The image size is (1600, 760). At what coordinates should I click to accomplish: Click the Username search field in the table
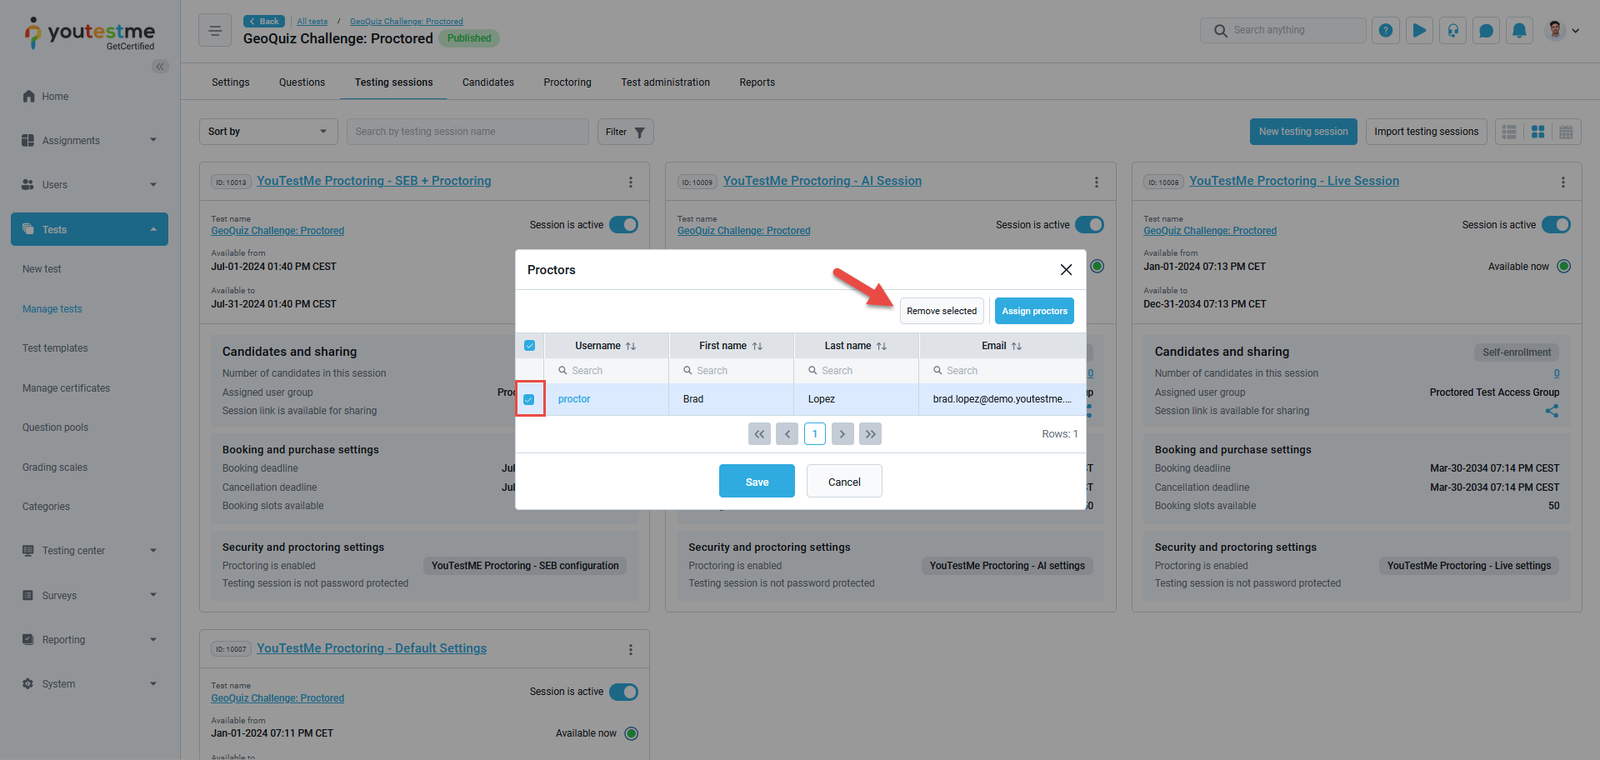click(x=610, y=371)
